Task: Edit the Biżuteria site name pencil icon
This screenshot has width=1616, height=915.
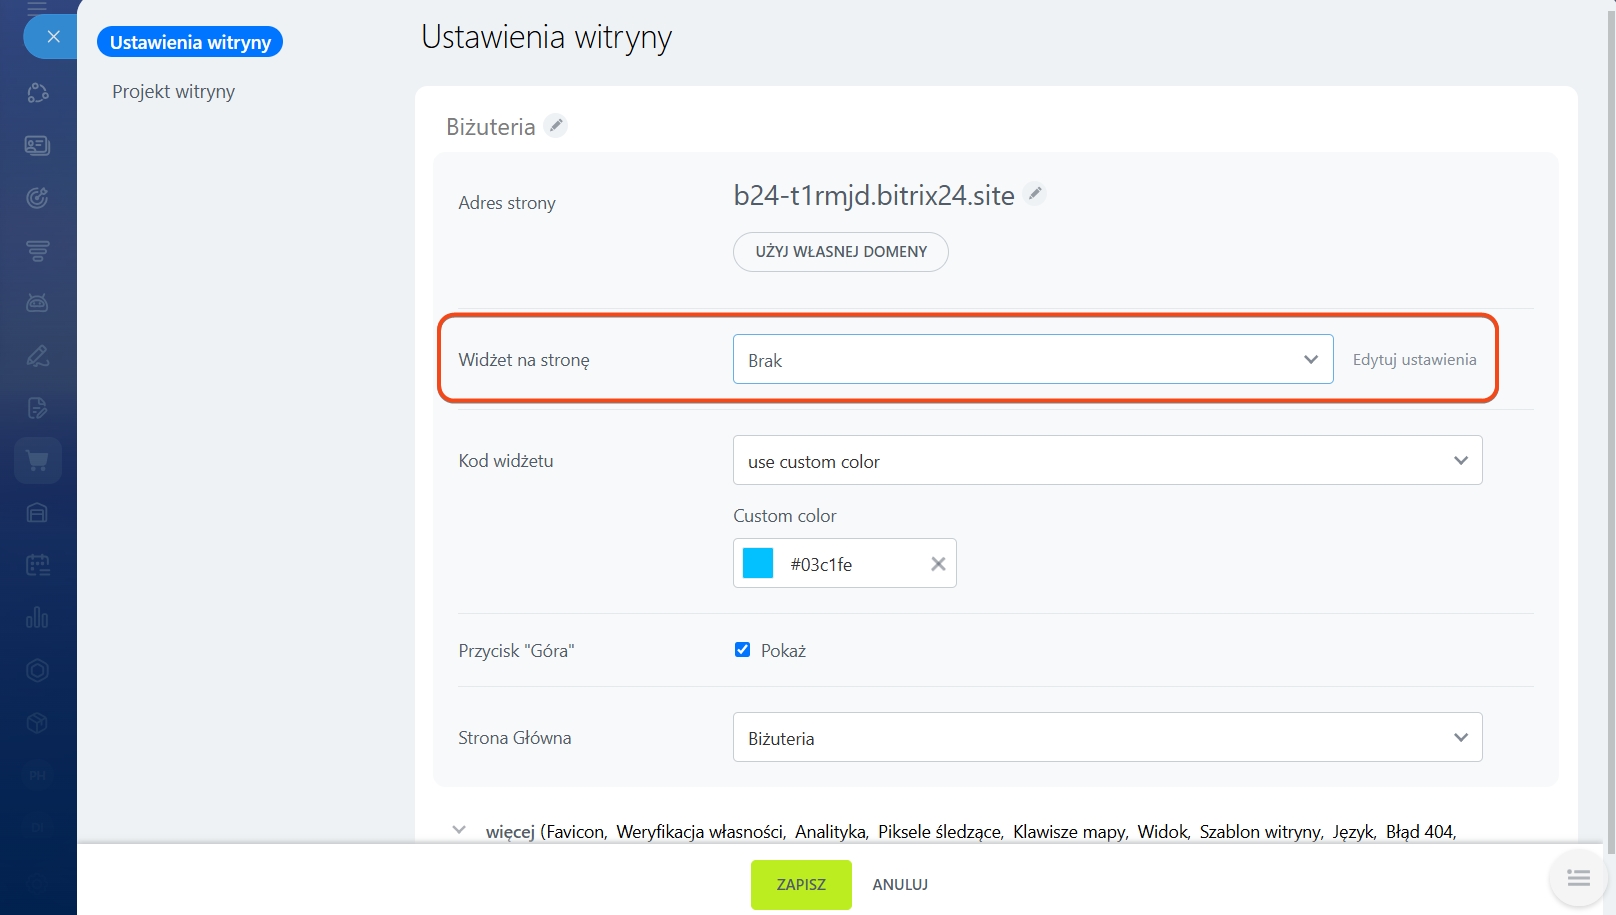Action: (x=556, y=126)
